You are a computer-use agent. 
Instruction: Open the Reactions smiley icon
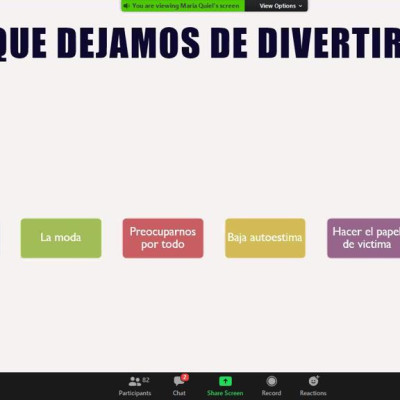(x=313, y=381)
